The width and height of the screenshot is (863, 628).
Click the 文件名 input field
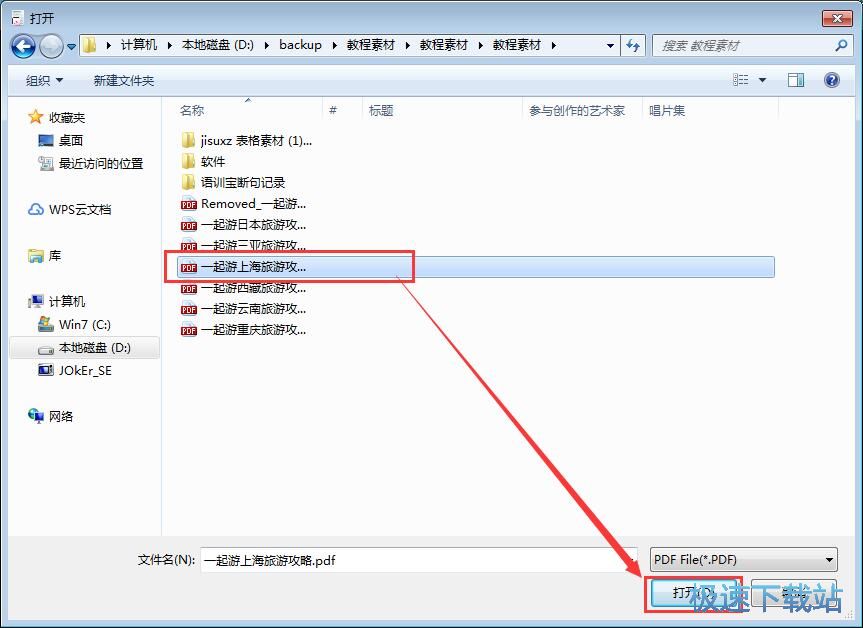pyautogui.click(x=400, y=559)
